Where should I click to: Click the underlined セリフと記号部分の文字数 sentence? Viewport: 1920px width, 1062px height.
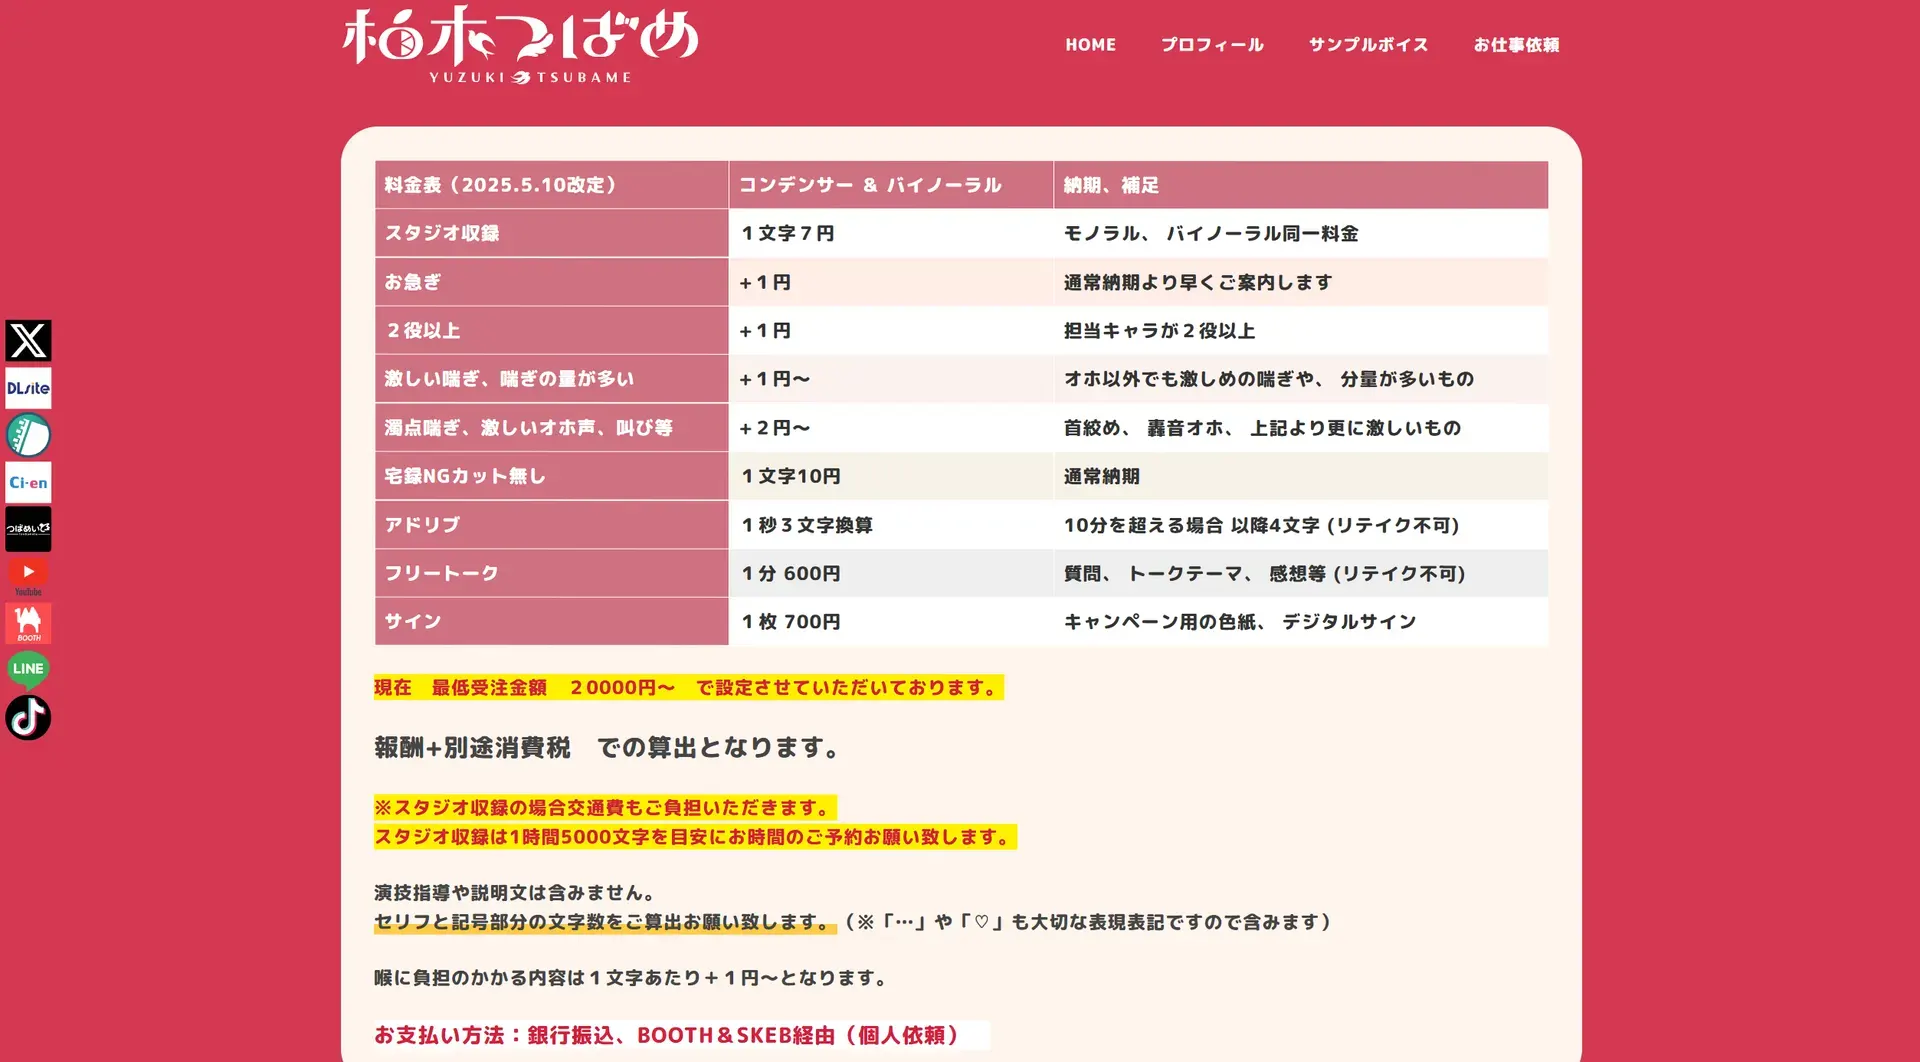(x=604, y=922)
